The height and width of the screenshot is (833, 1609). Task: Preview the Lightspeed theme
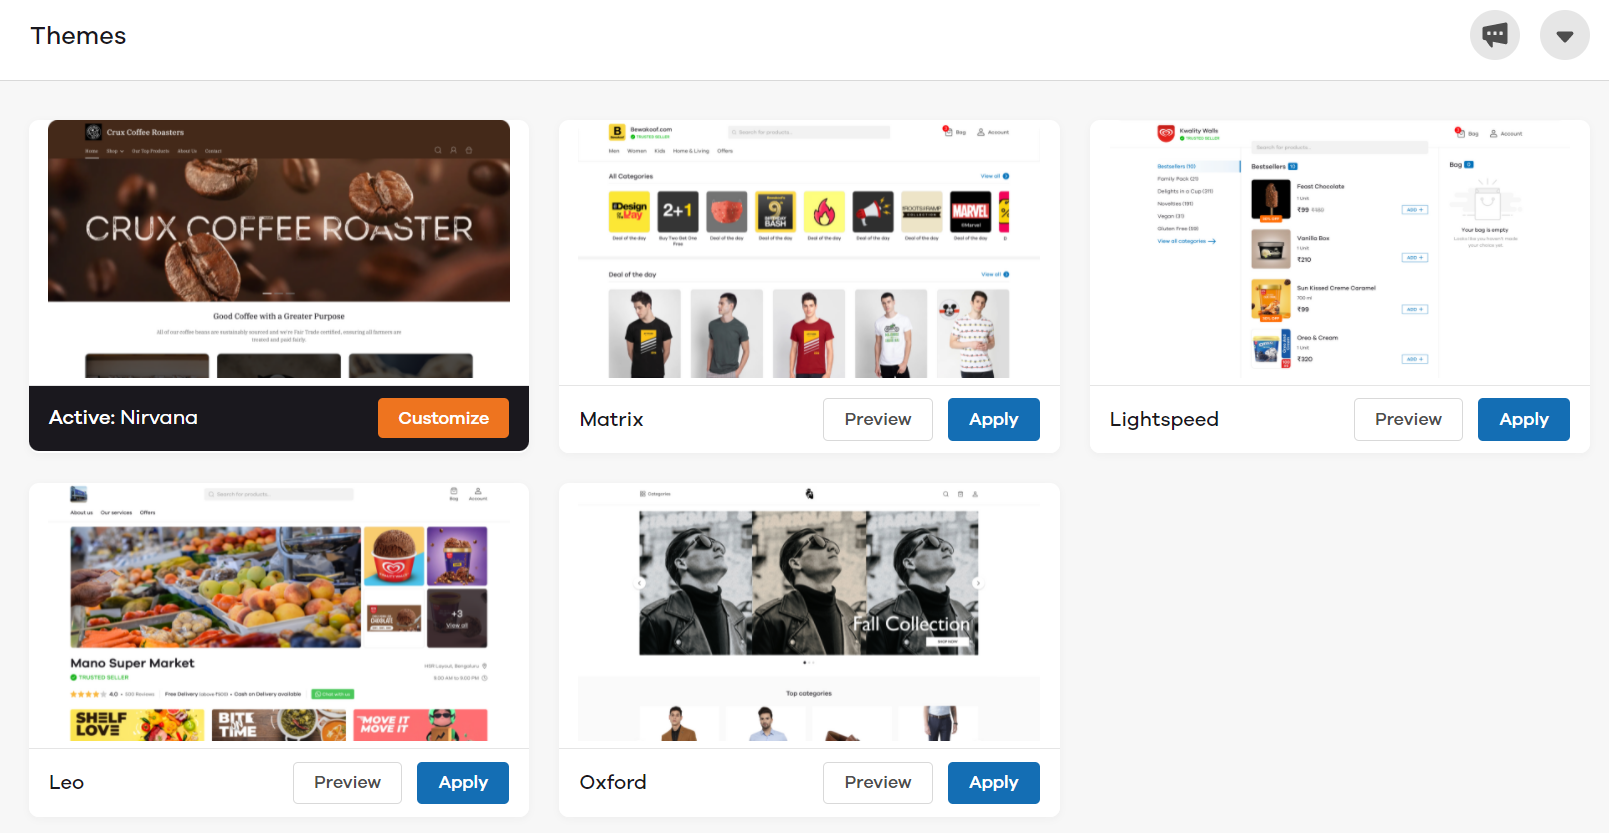[1407, 419]
